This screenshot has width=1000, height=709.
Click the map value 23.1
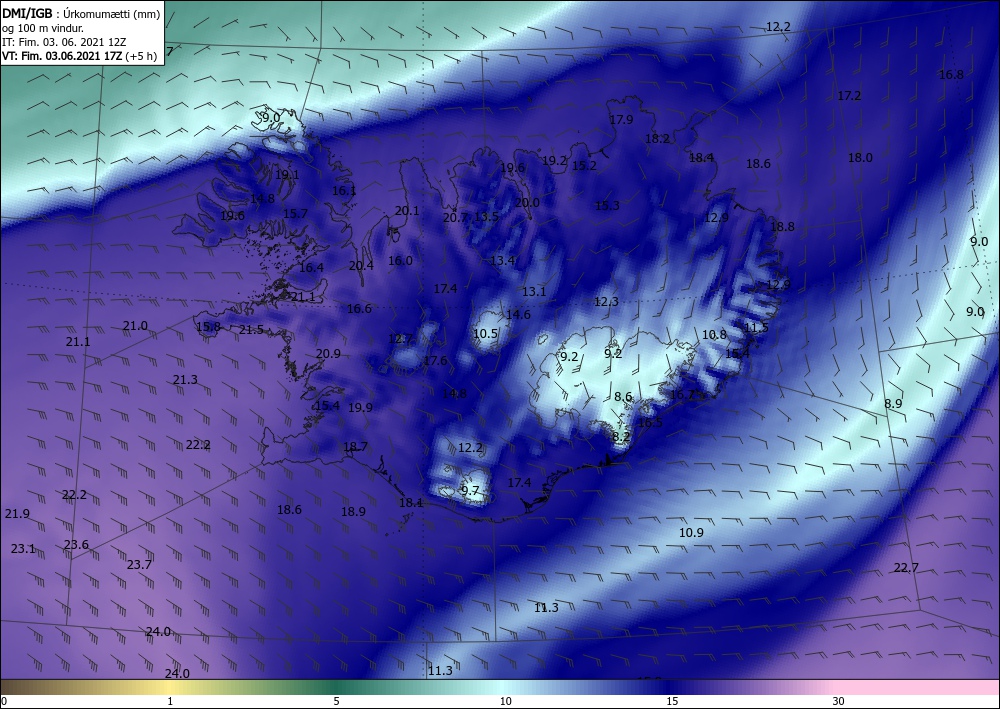pyautogui.click(x=23, y=548)
